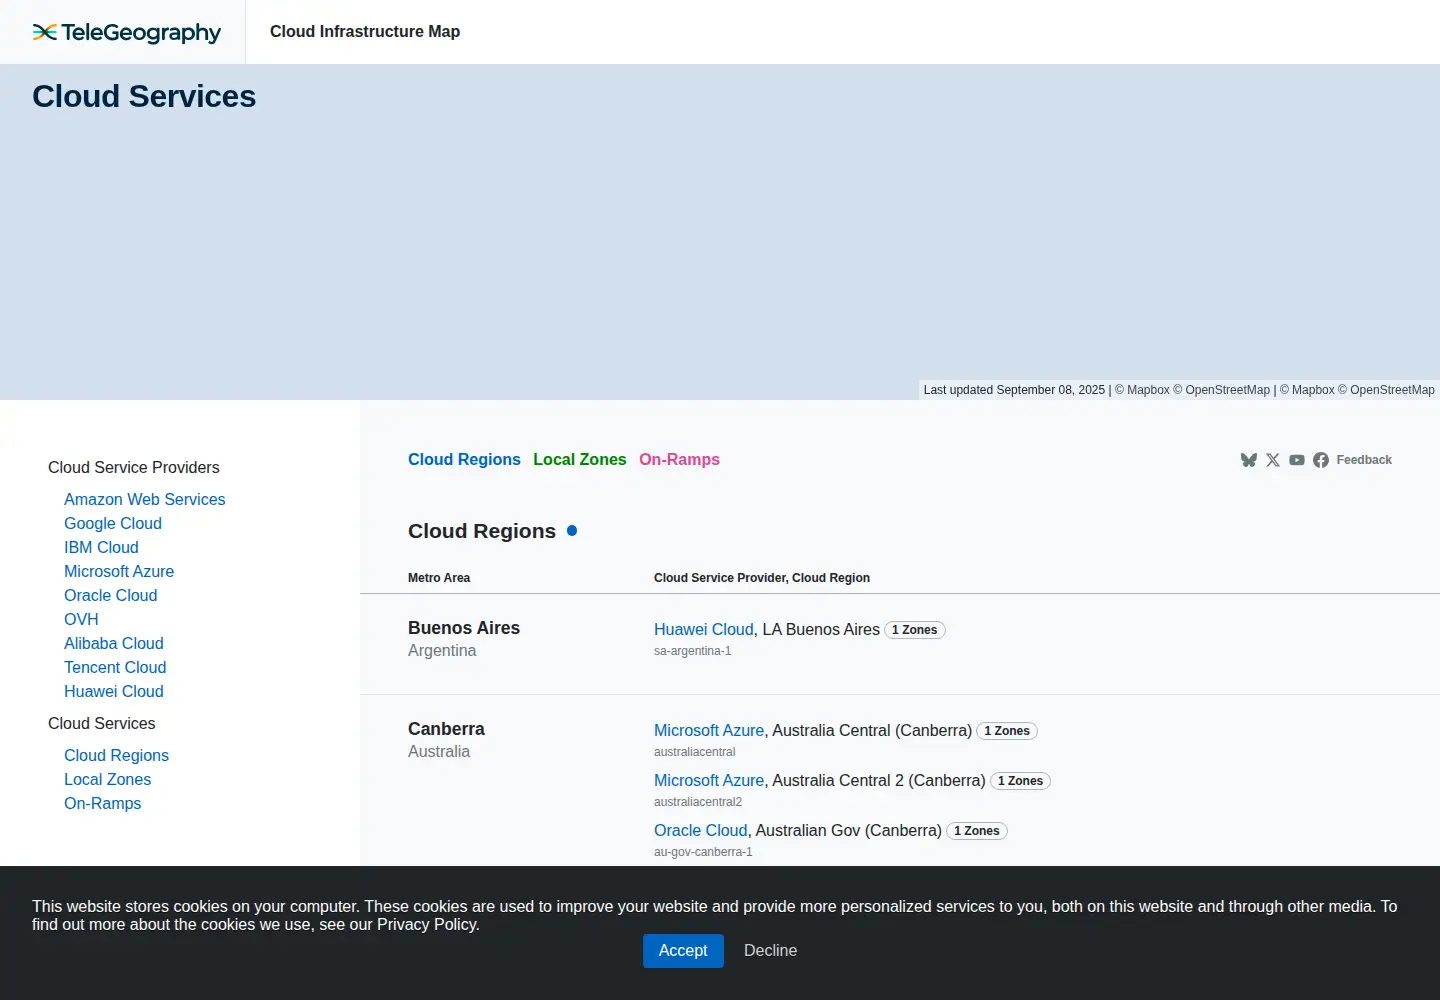Open OVH provider in sidebar
The width and height of the screenshot is (1440, 1000).
coord(81,619)
